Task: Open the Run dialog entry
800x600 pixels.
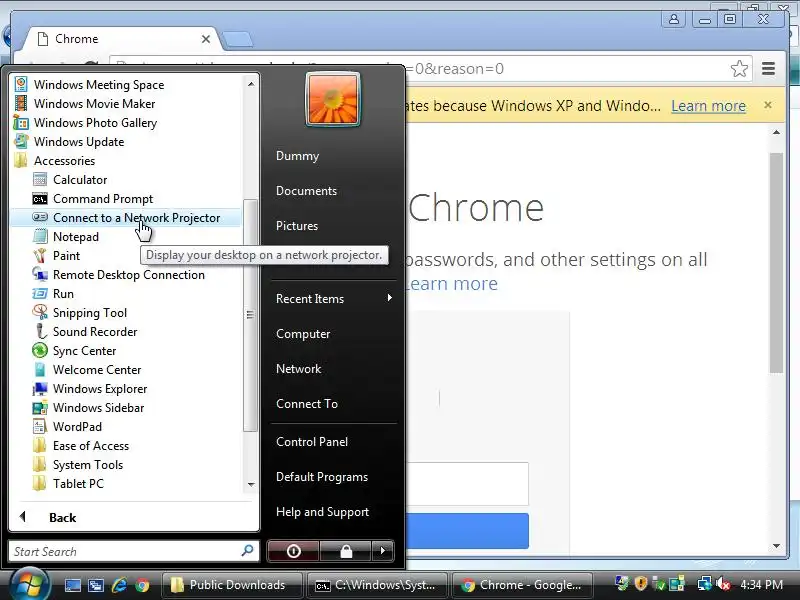Action: 63,294
